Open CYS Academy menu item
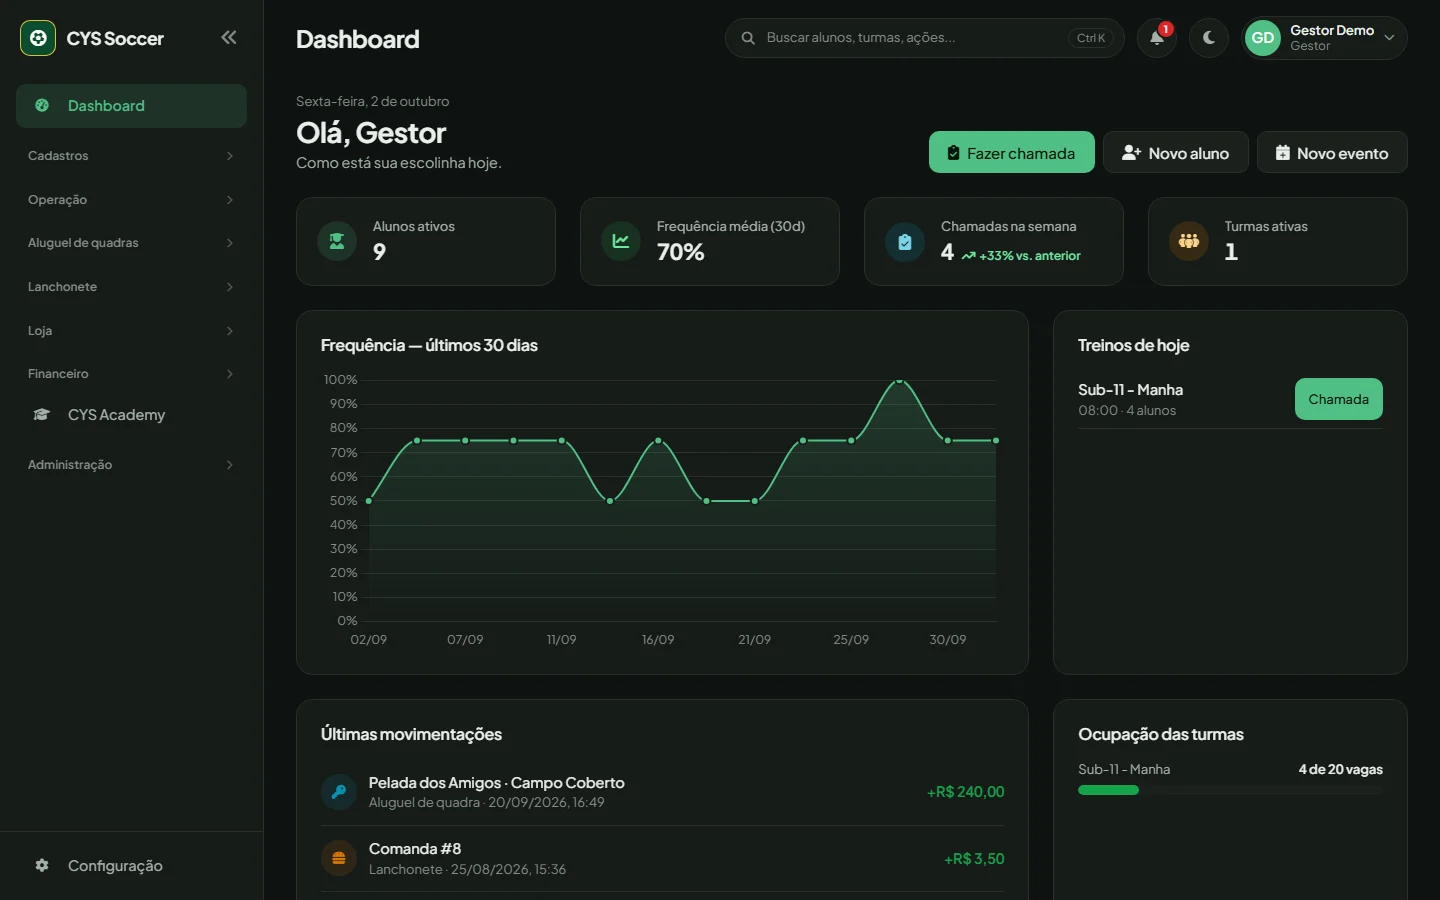 point(131,415)
